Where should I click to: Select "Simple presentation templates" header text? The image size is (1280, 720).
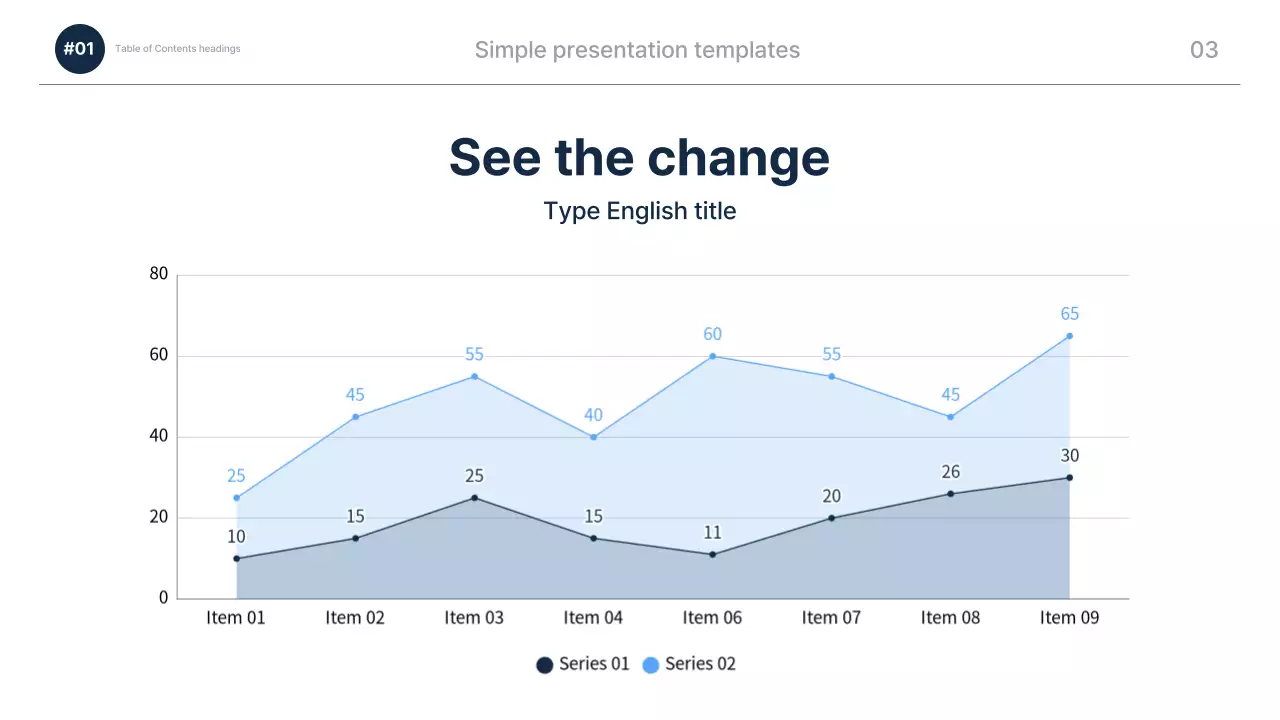(637, 50)
